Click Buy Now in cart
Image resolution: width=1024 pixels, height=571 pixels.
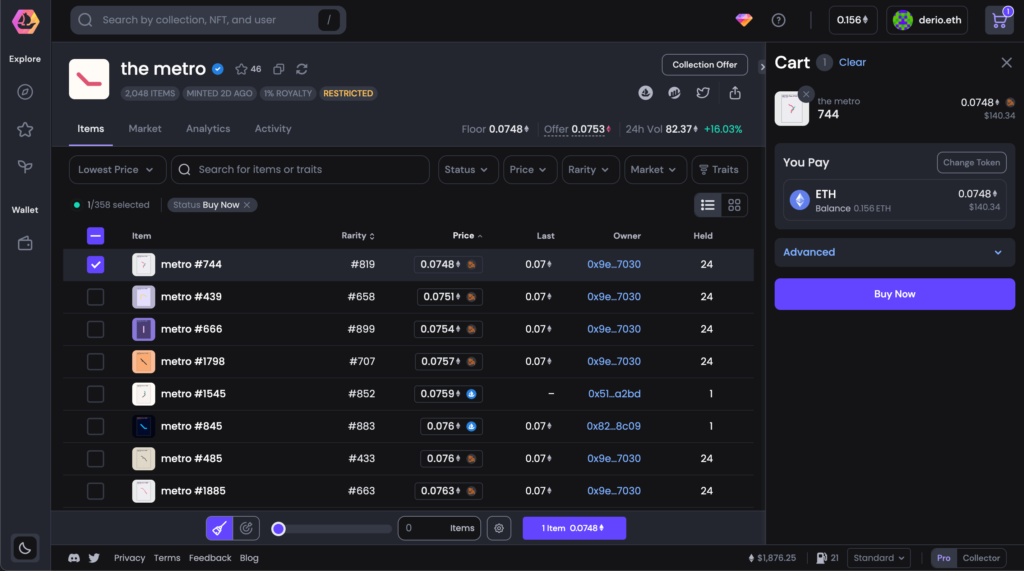click(894, 294)
